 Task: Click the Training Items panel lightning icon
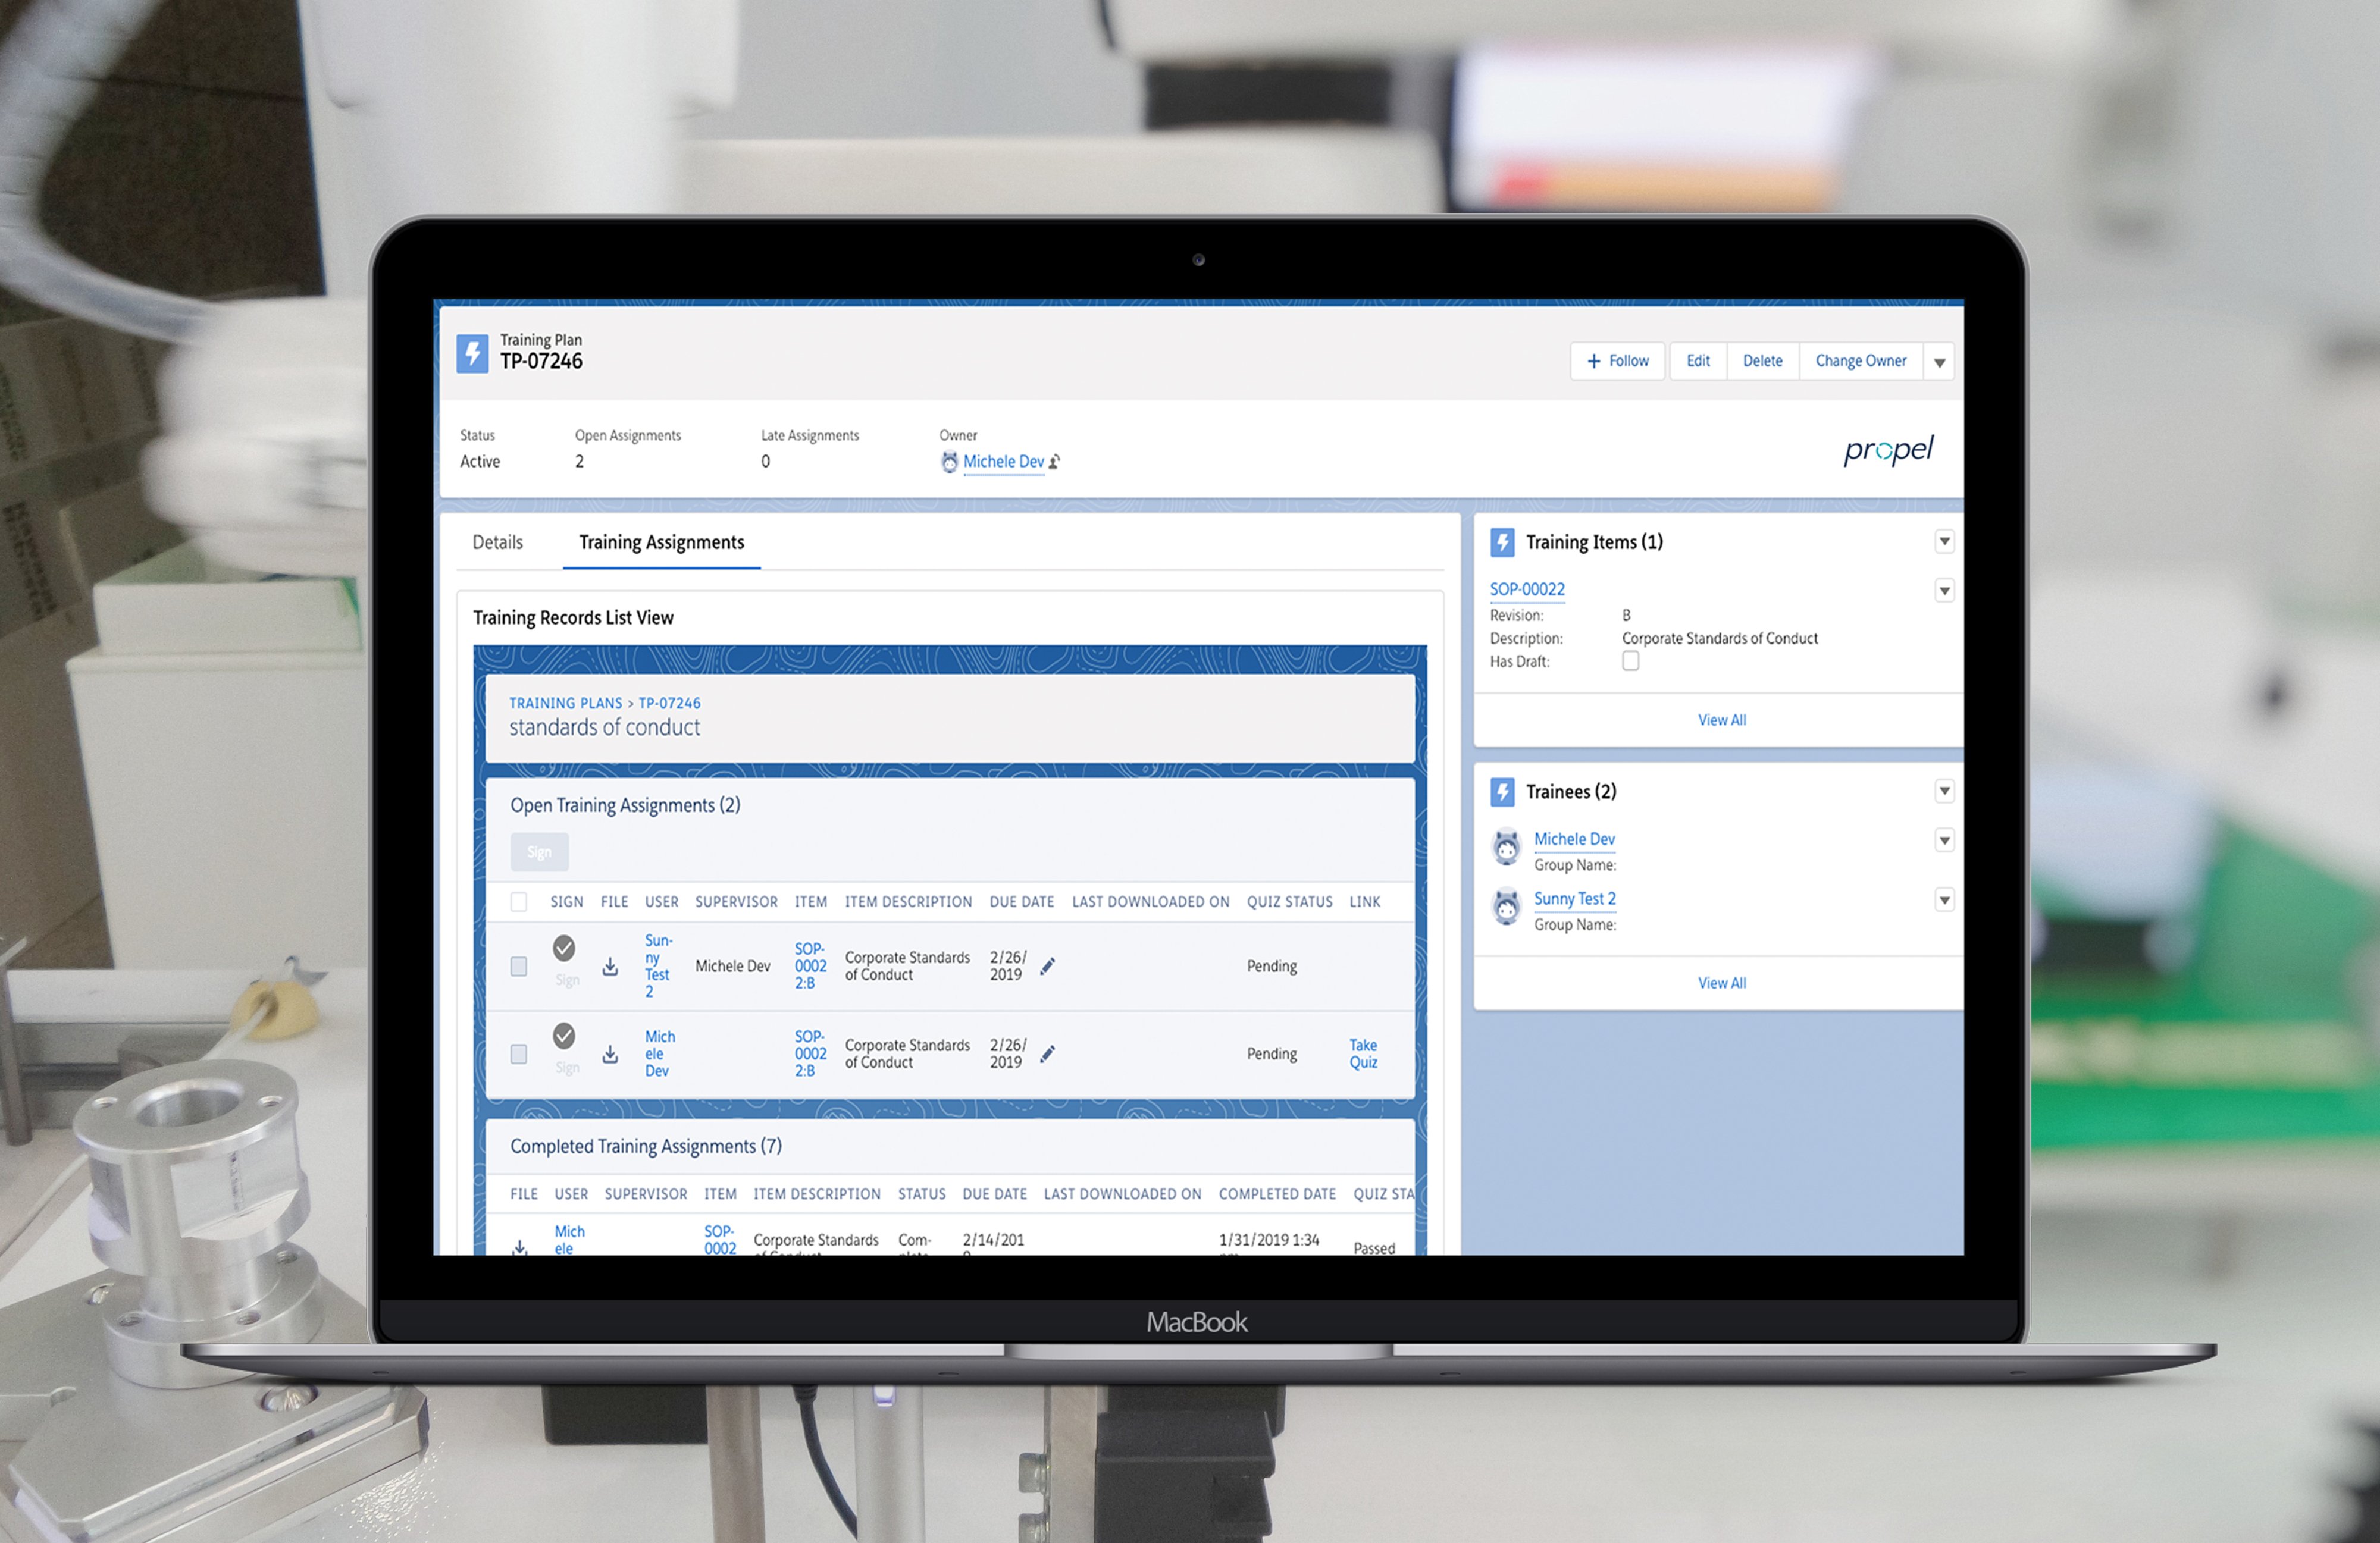coord(1502,542)
